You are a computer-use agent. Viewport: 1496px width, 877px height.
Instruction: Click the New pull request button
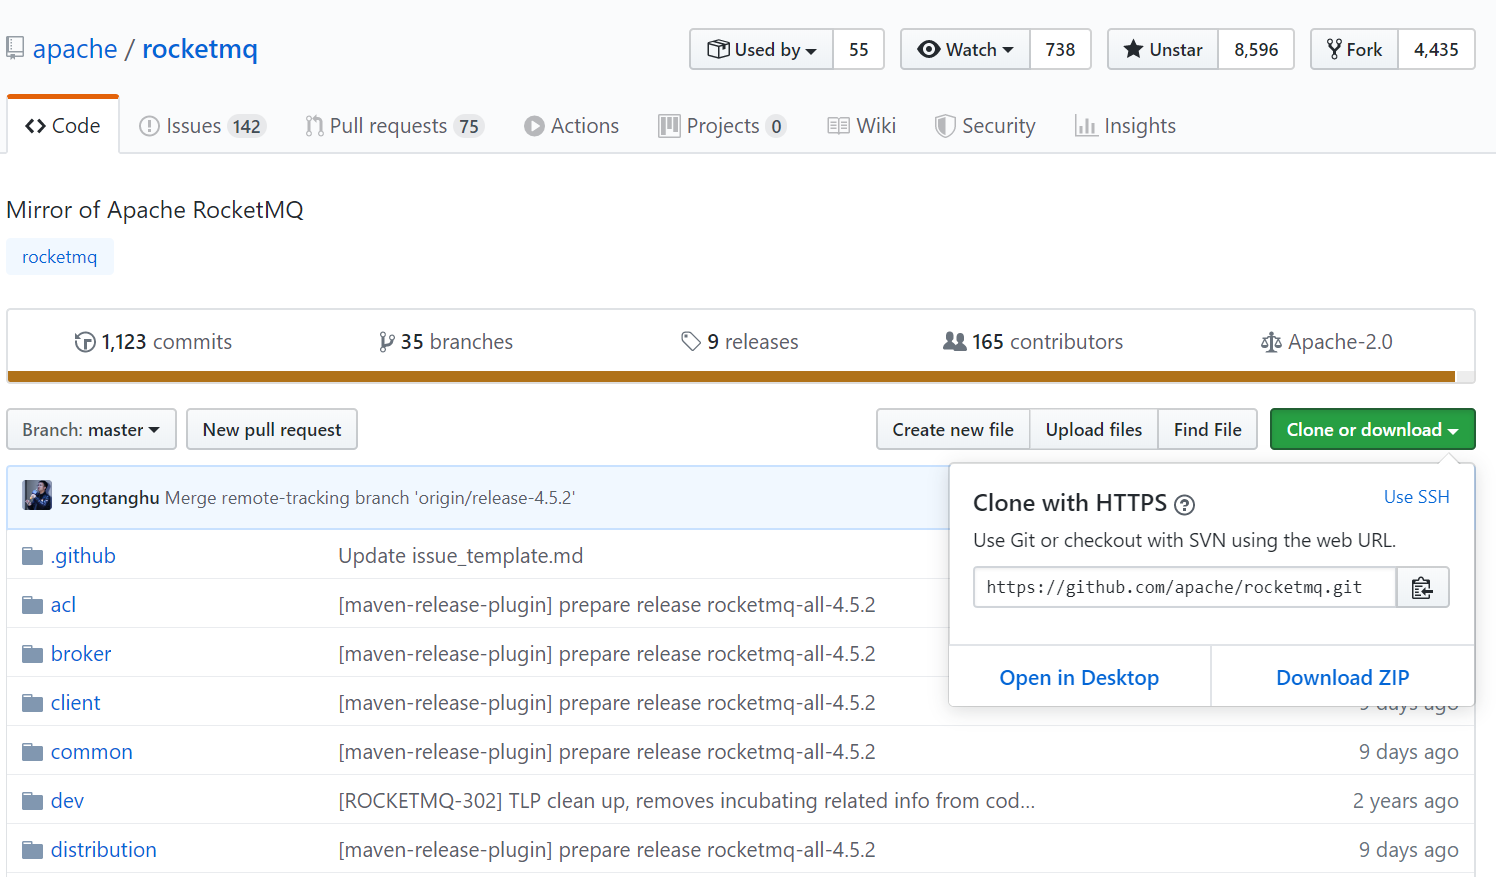click(x=272, y=429)
